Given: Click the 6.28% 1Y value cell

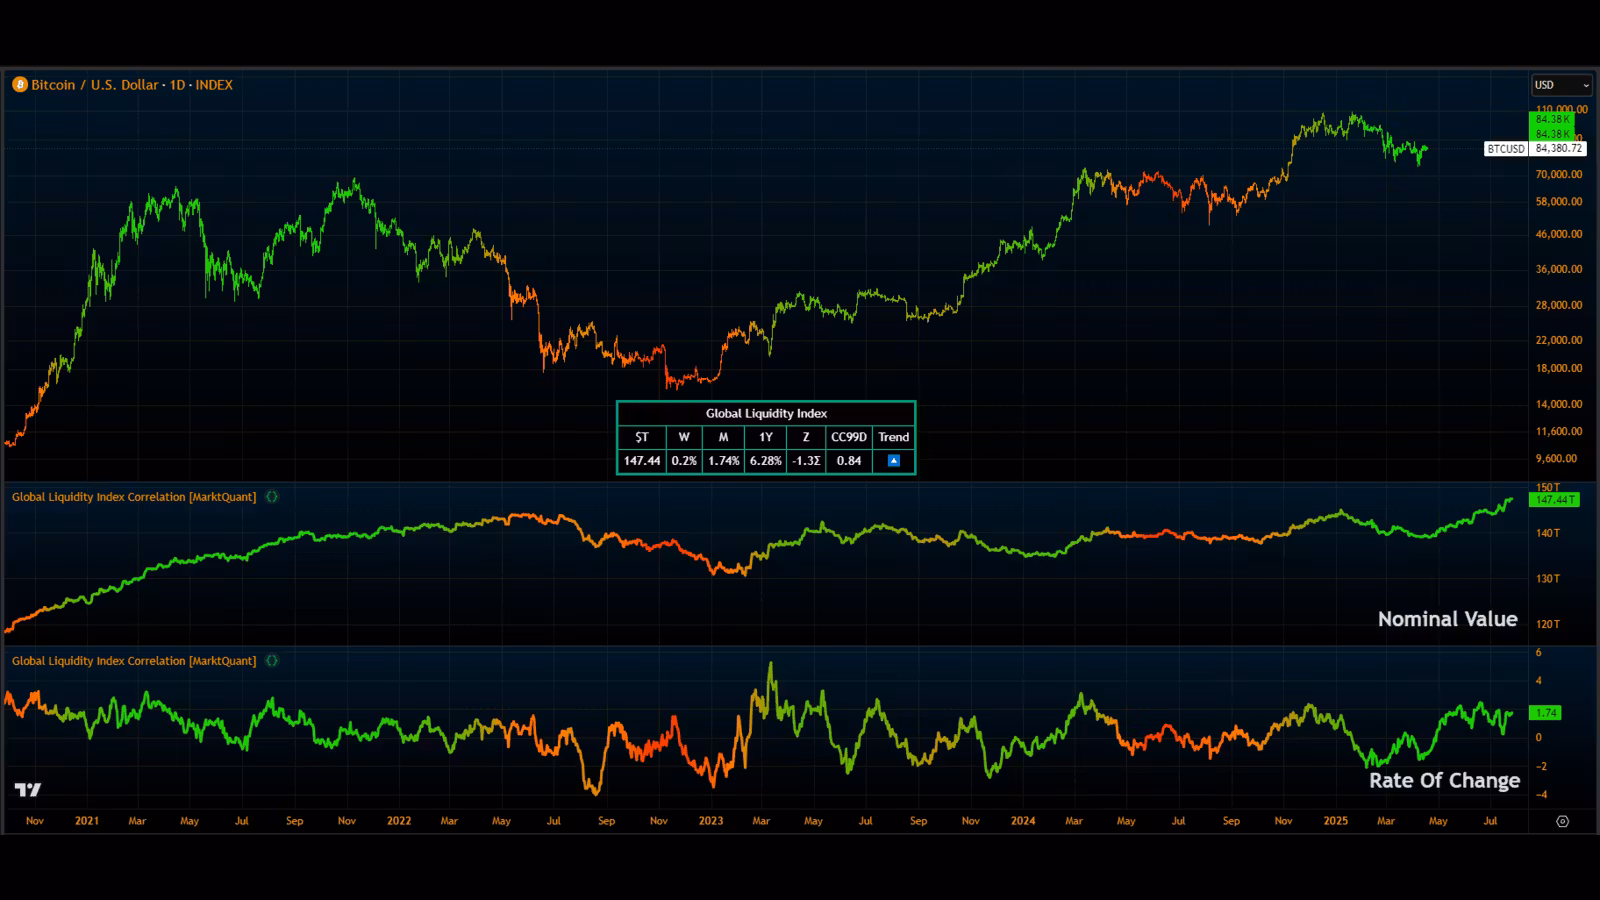Looking at the screenshot, I should [766, 461].
